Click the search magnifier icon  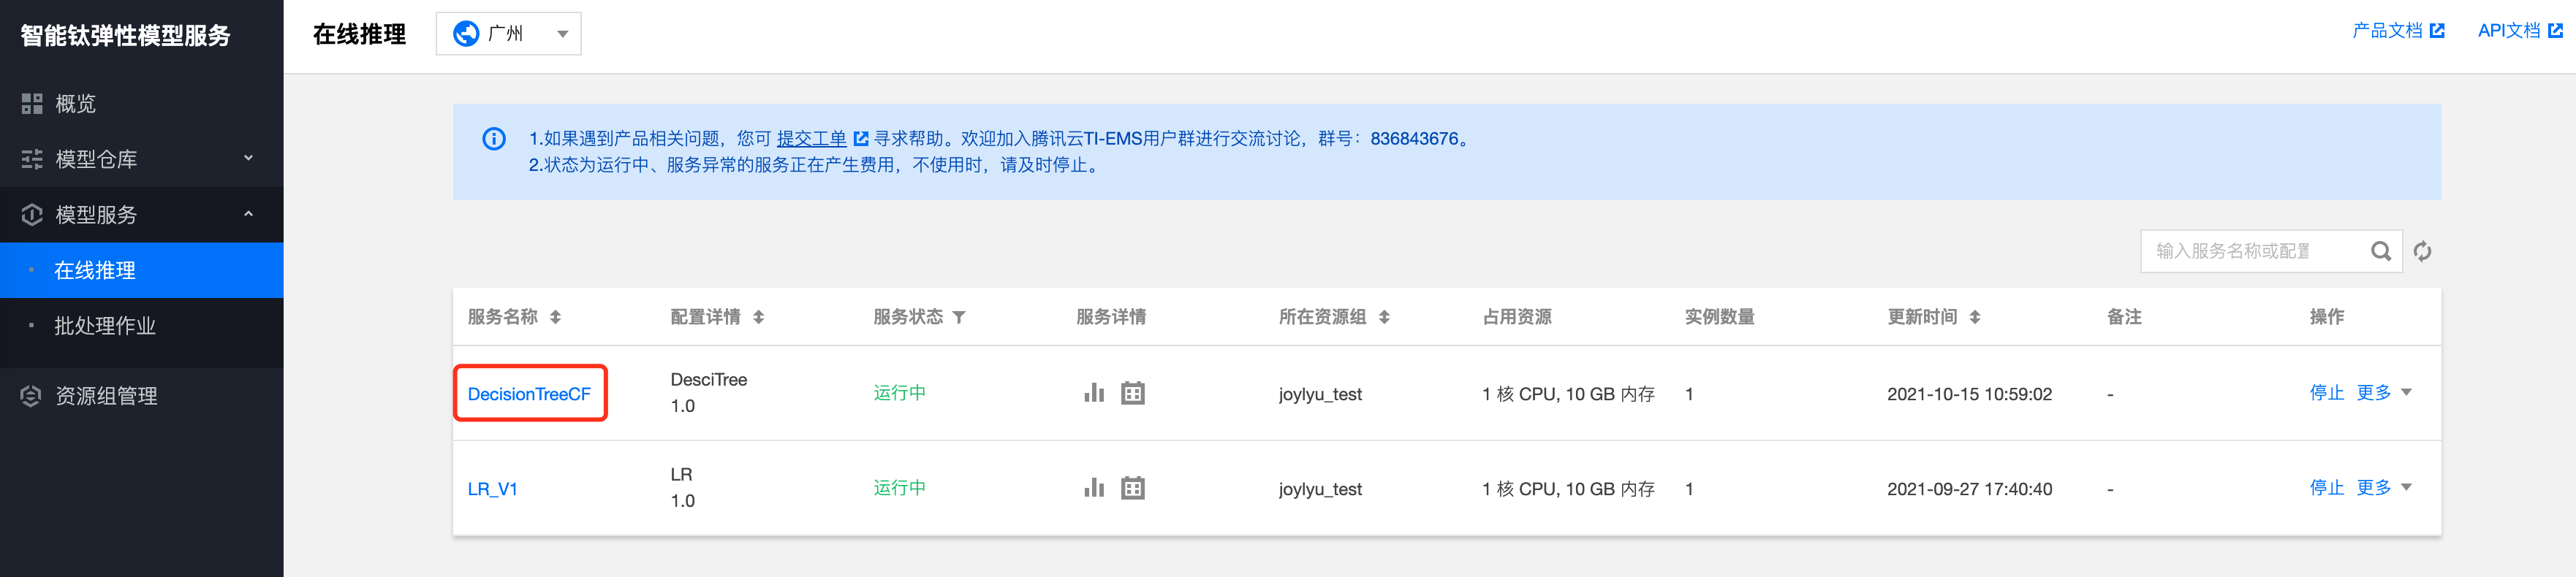2381,251
